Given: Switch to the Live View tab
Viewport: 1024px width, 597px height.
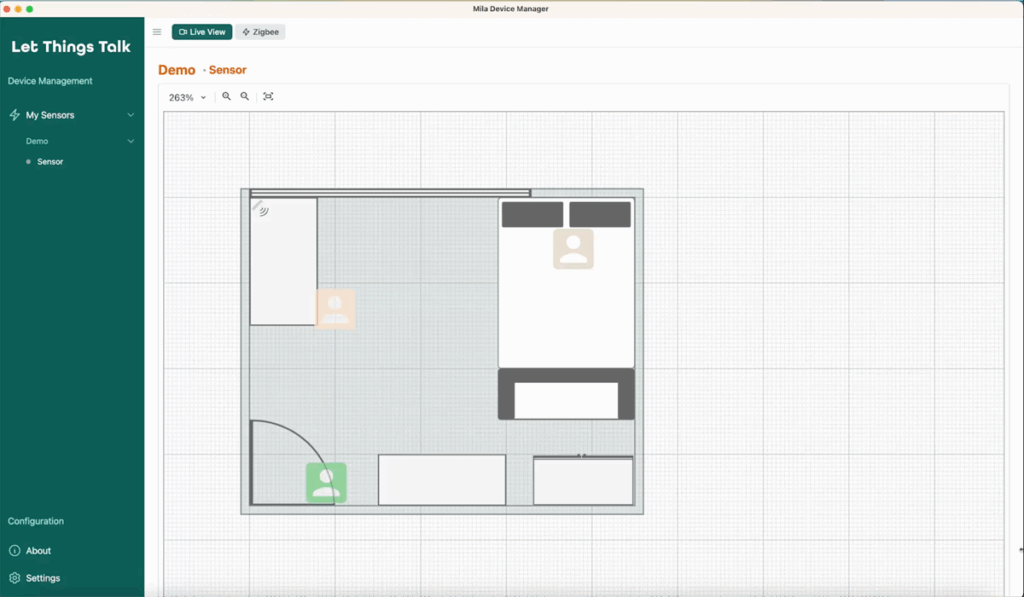Looking at the screenshot, I should pyautogui.click(x=202, y=32).
